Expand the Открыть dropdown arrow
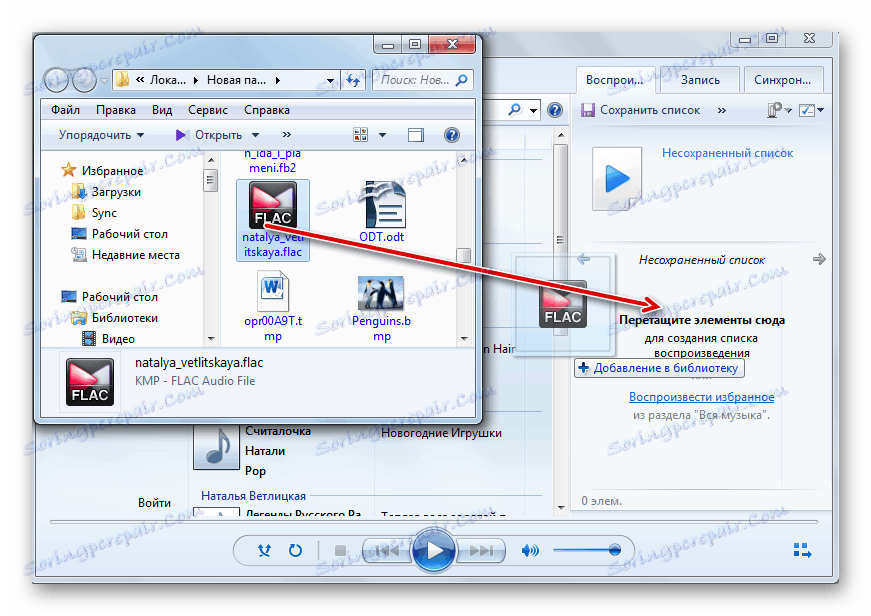Screen dimensions: 871x616 tap(256, 135)
